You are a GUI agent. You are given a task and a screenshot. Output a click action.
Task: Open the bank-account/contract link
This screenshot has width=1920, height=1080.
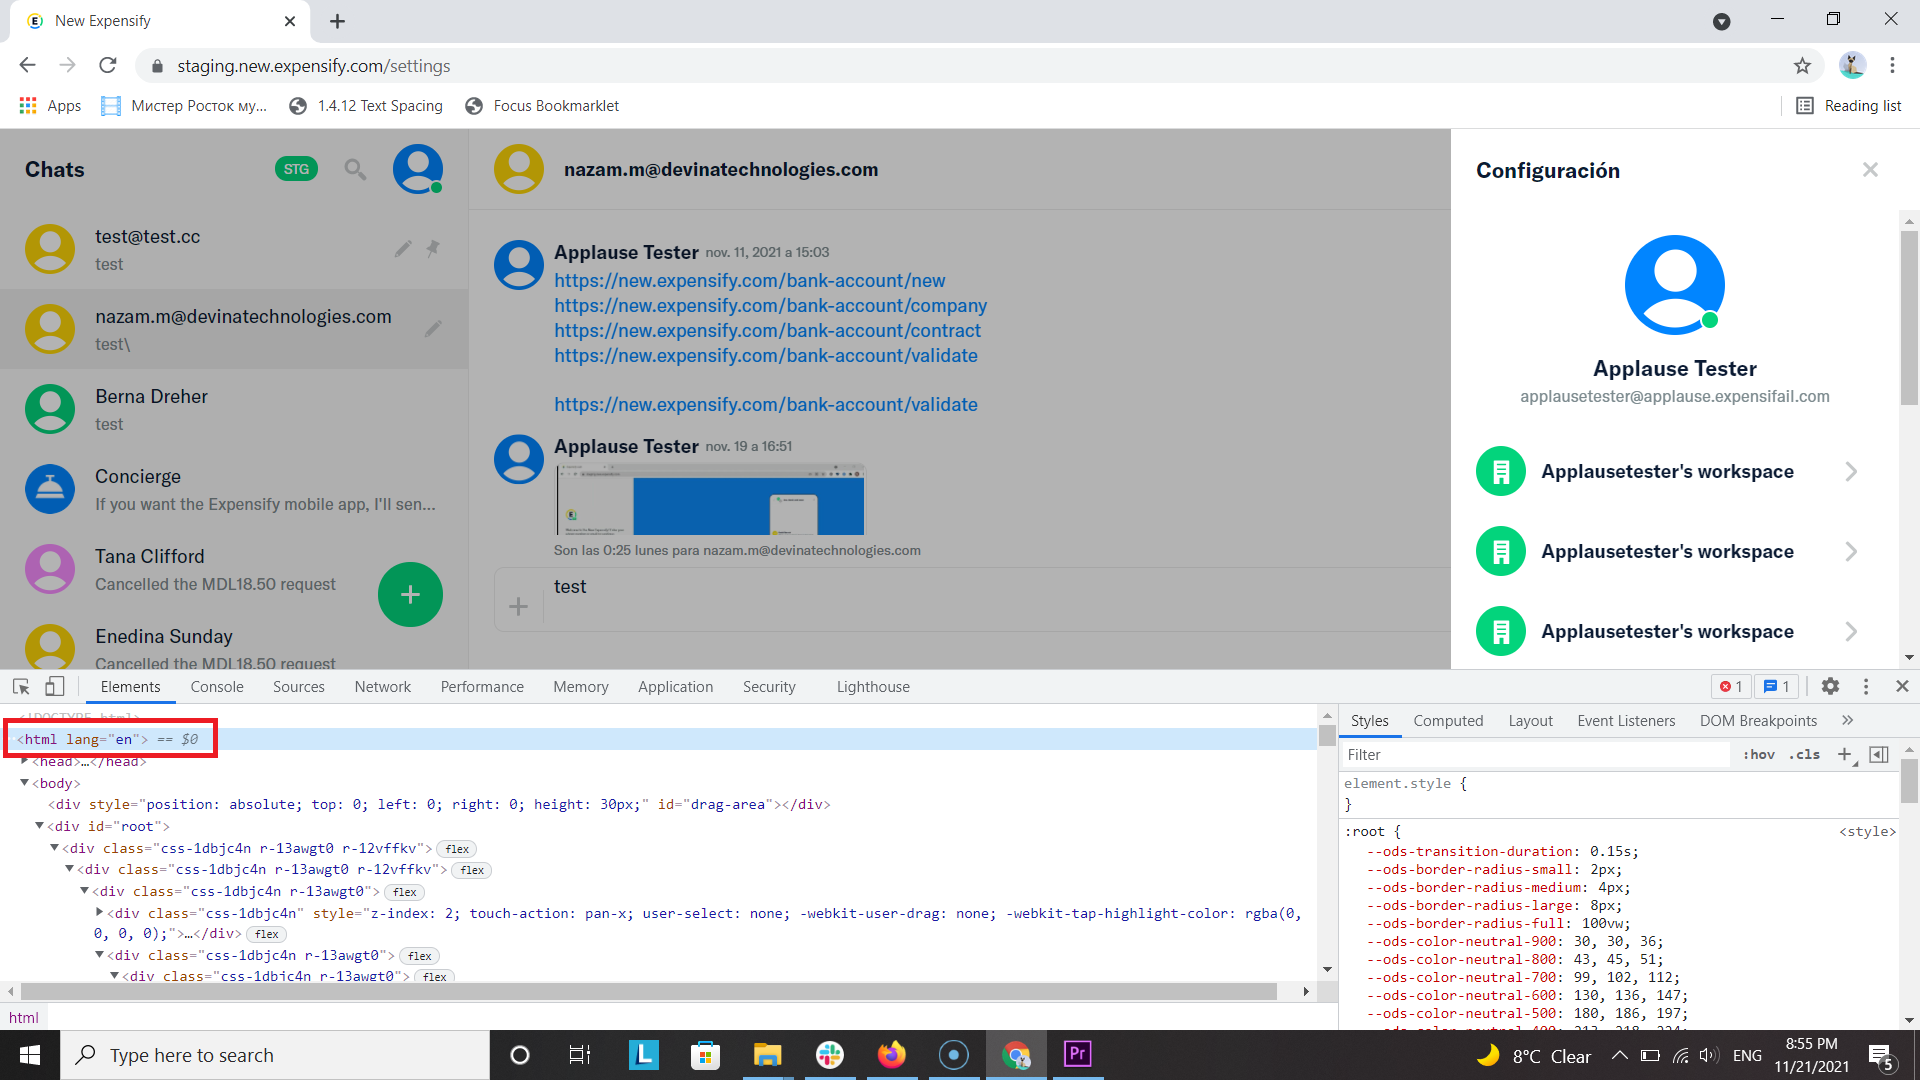pos(768,331)
